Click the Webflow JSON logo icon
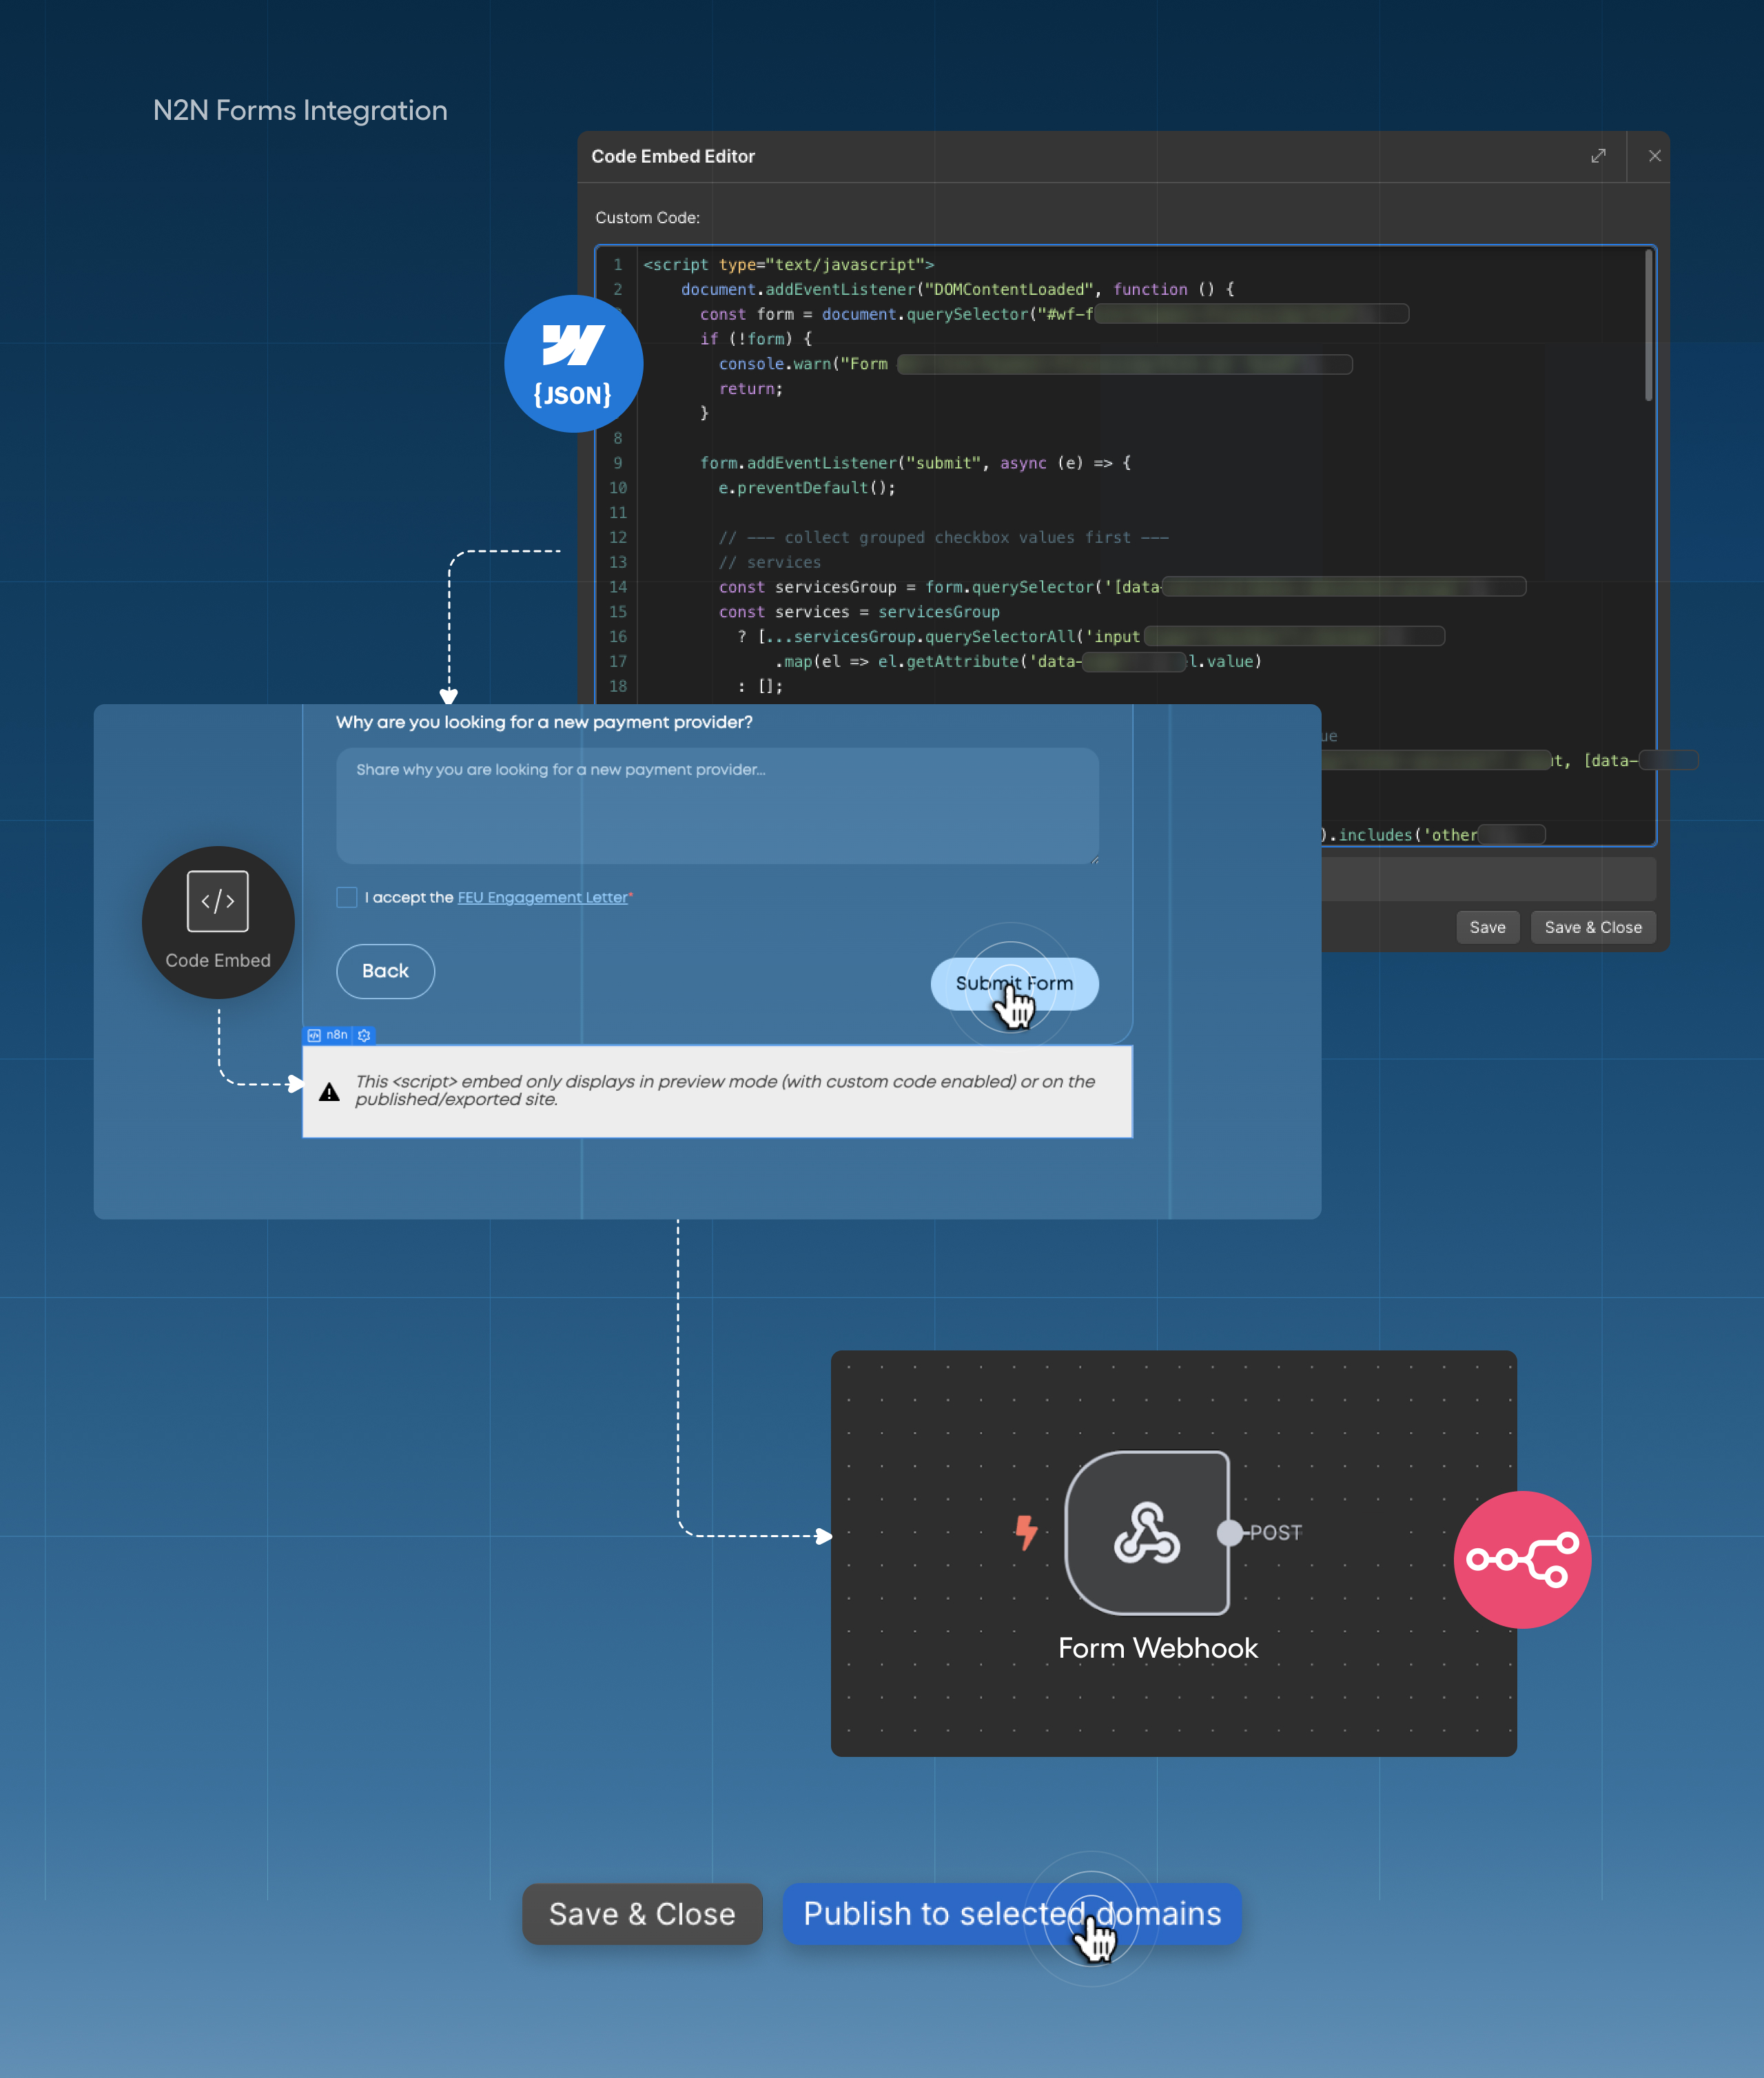The width and height of the screenshot is (1764, 2078). click(573, 363)
